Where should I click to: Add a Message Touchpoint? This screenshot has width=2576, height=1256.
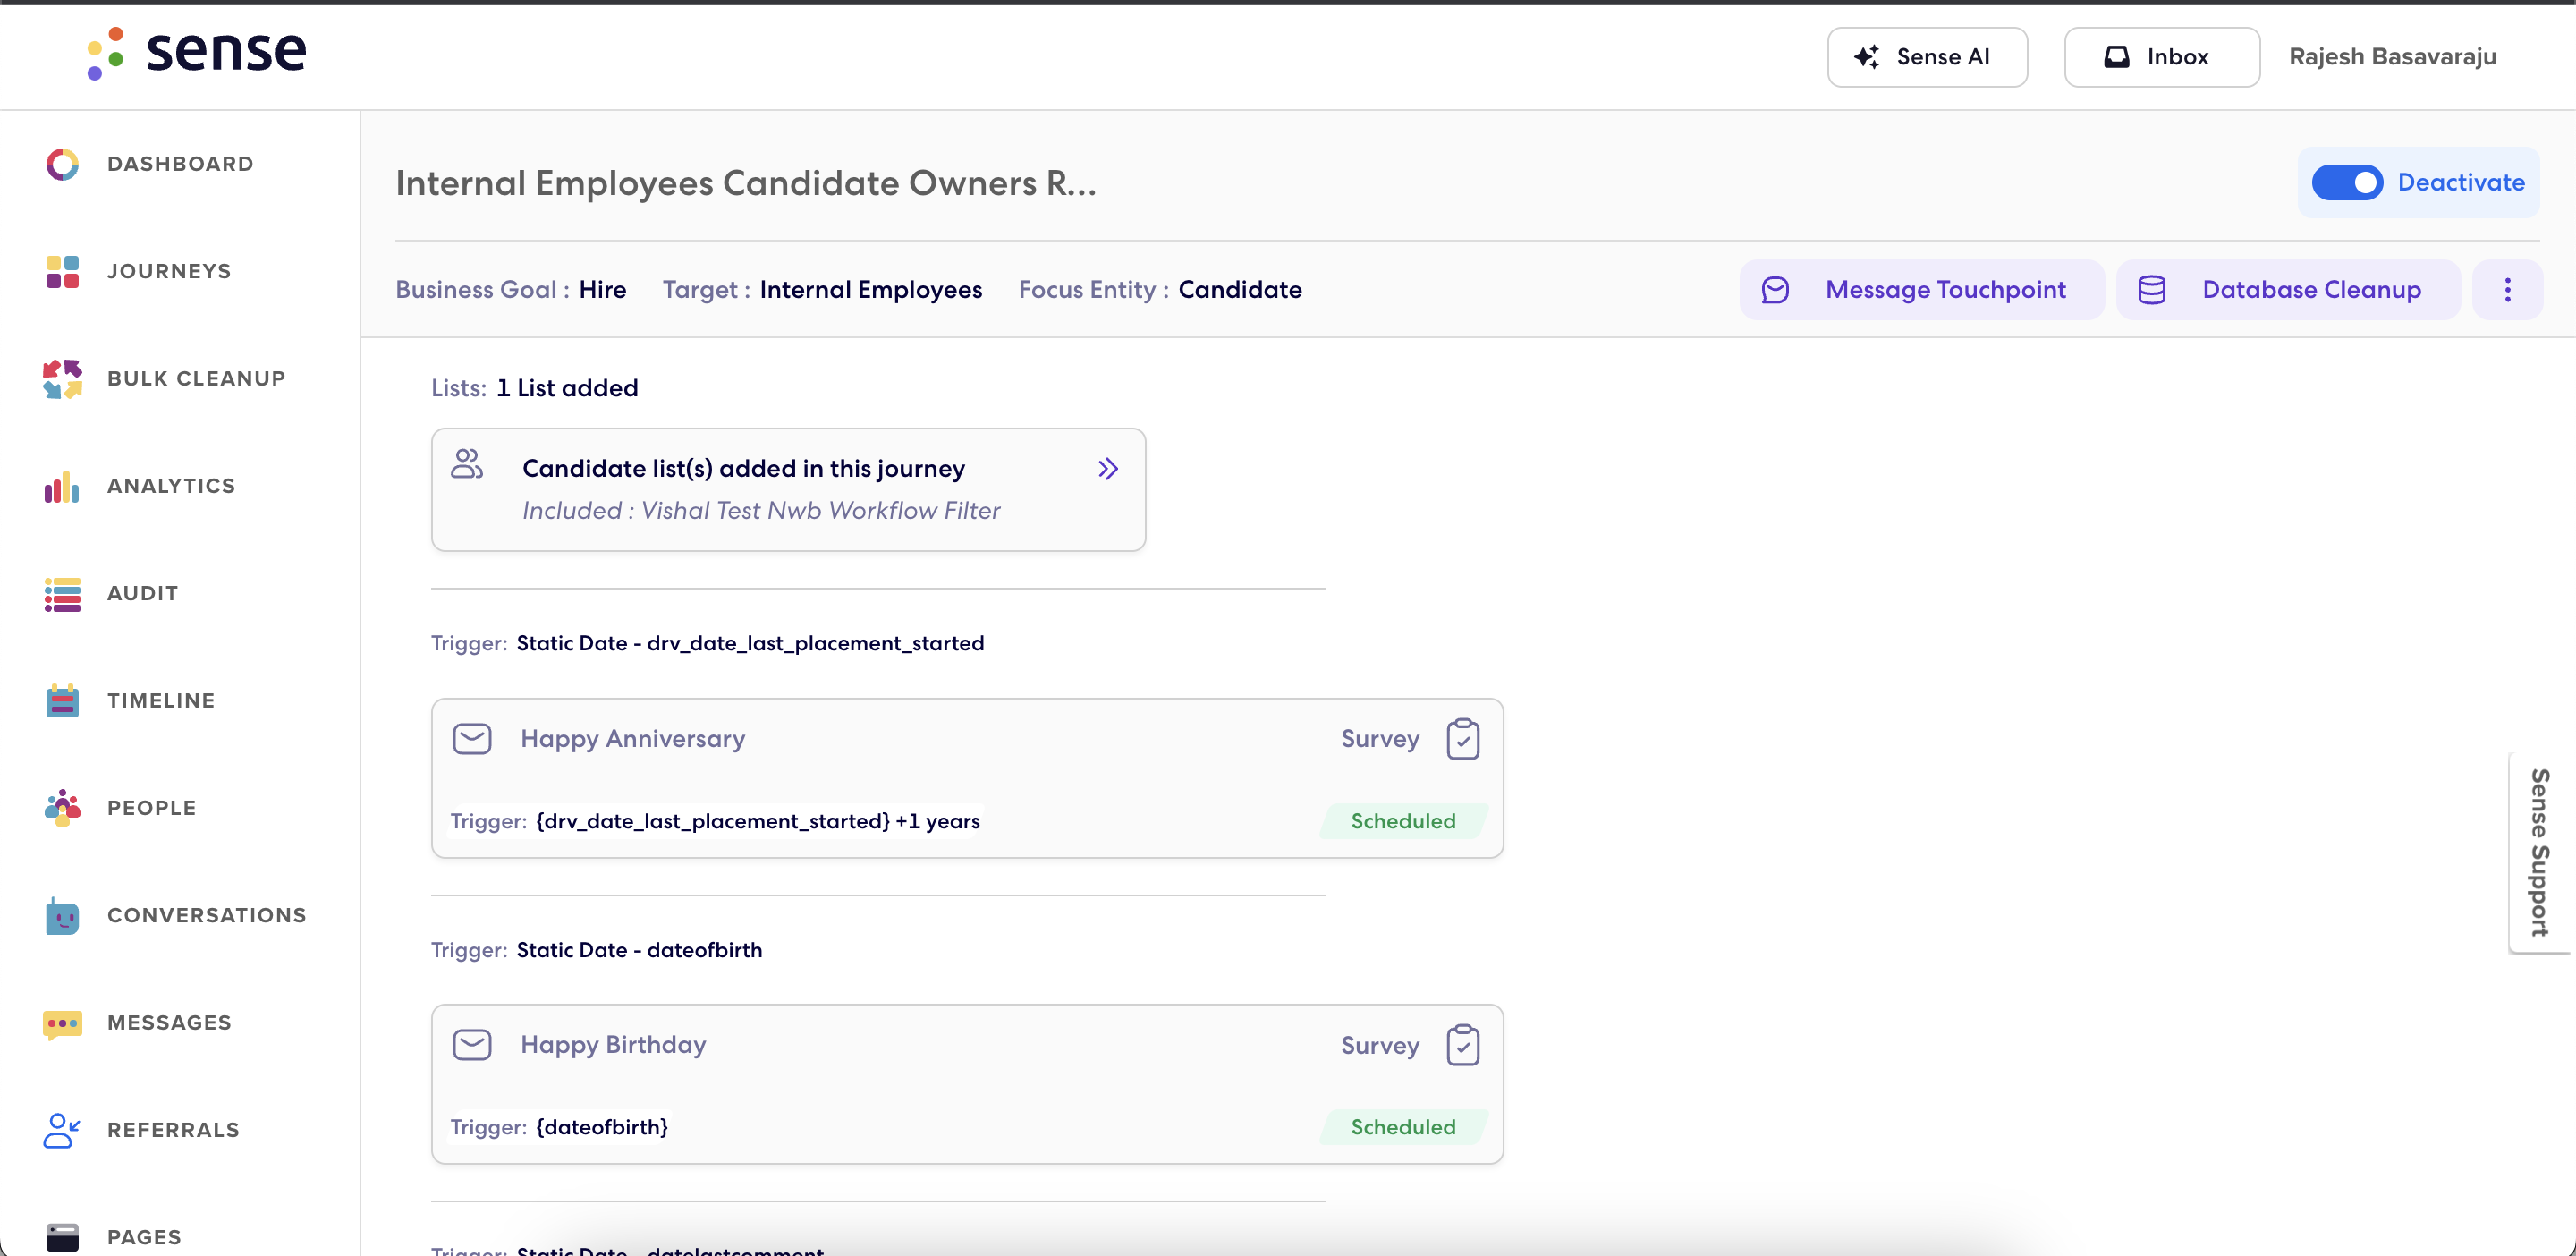coord(1921,290)
